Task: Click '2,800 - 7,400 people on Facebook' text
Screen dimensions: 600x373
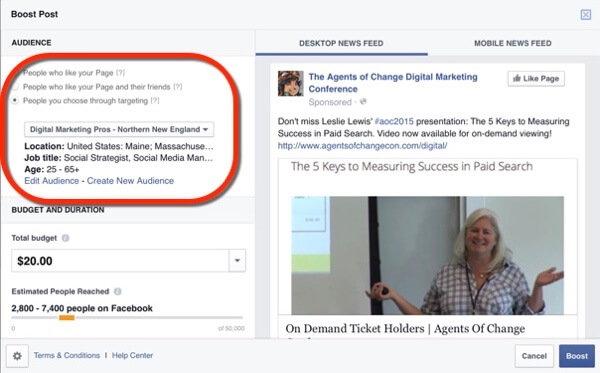Action: tap(82, 308)
